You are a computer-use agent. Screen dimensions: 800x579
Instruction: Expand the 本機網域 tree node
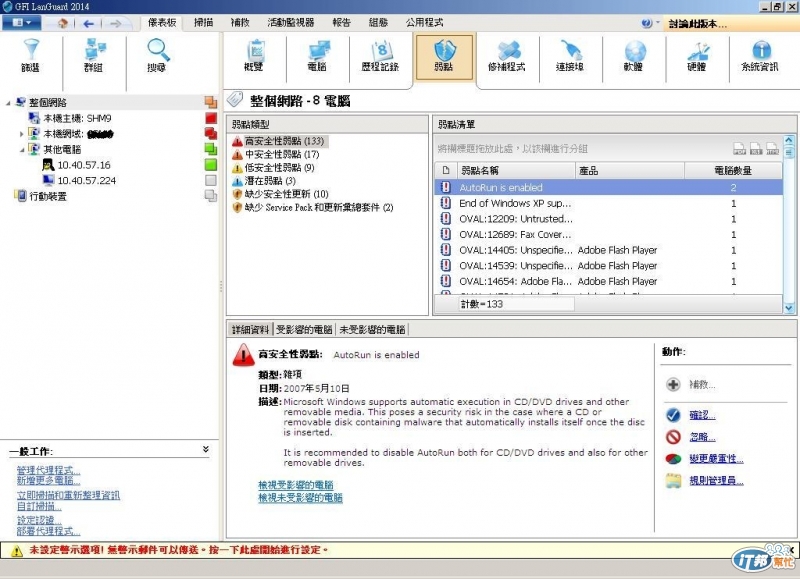click(x=21, y=134)
